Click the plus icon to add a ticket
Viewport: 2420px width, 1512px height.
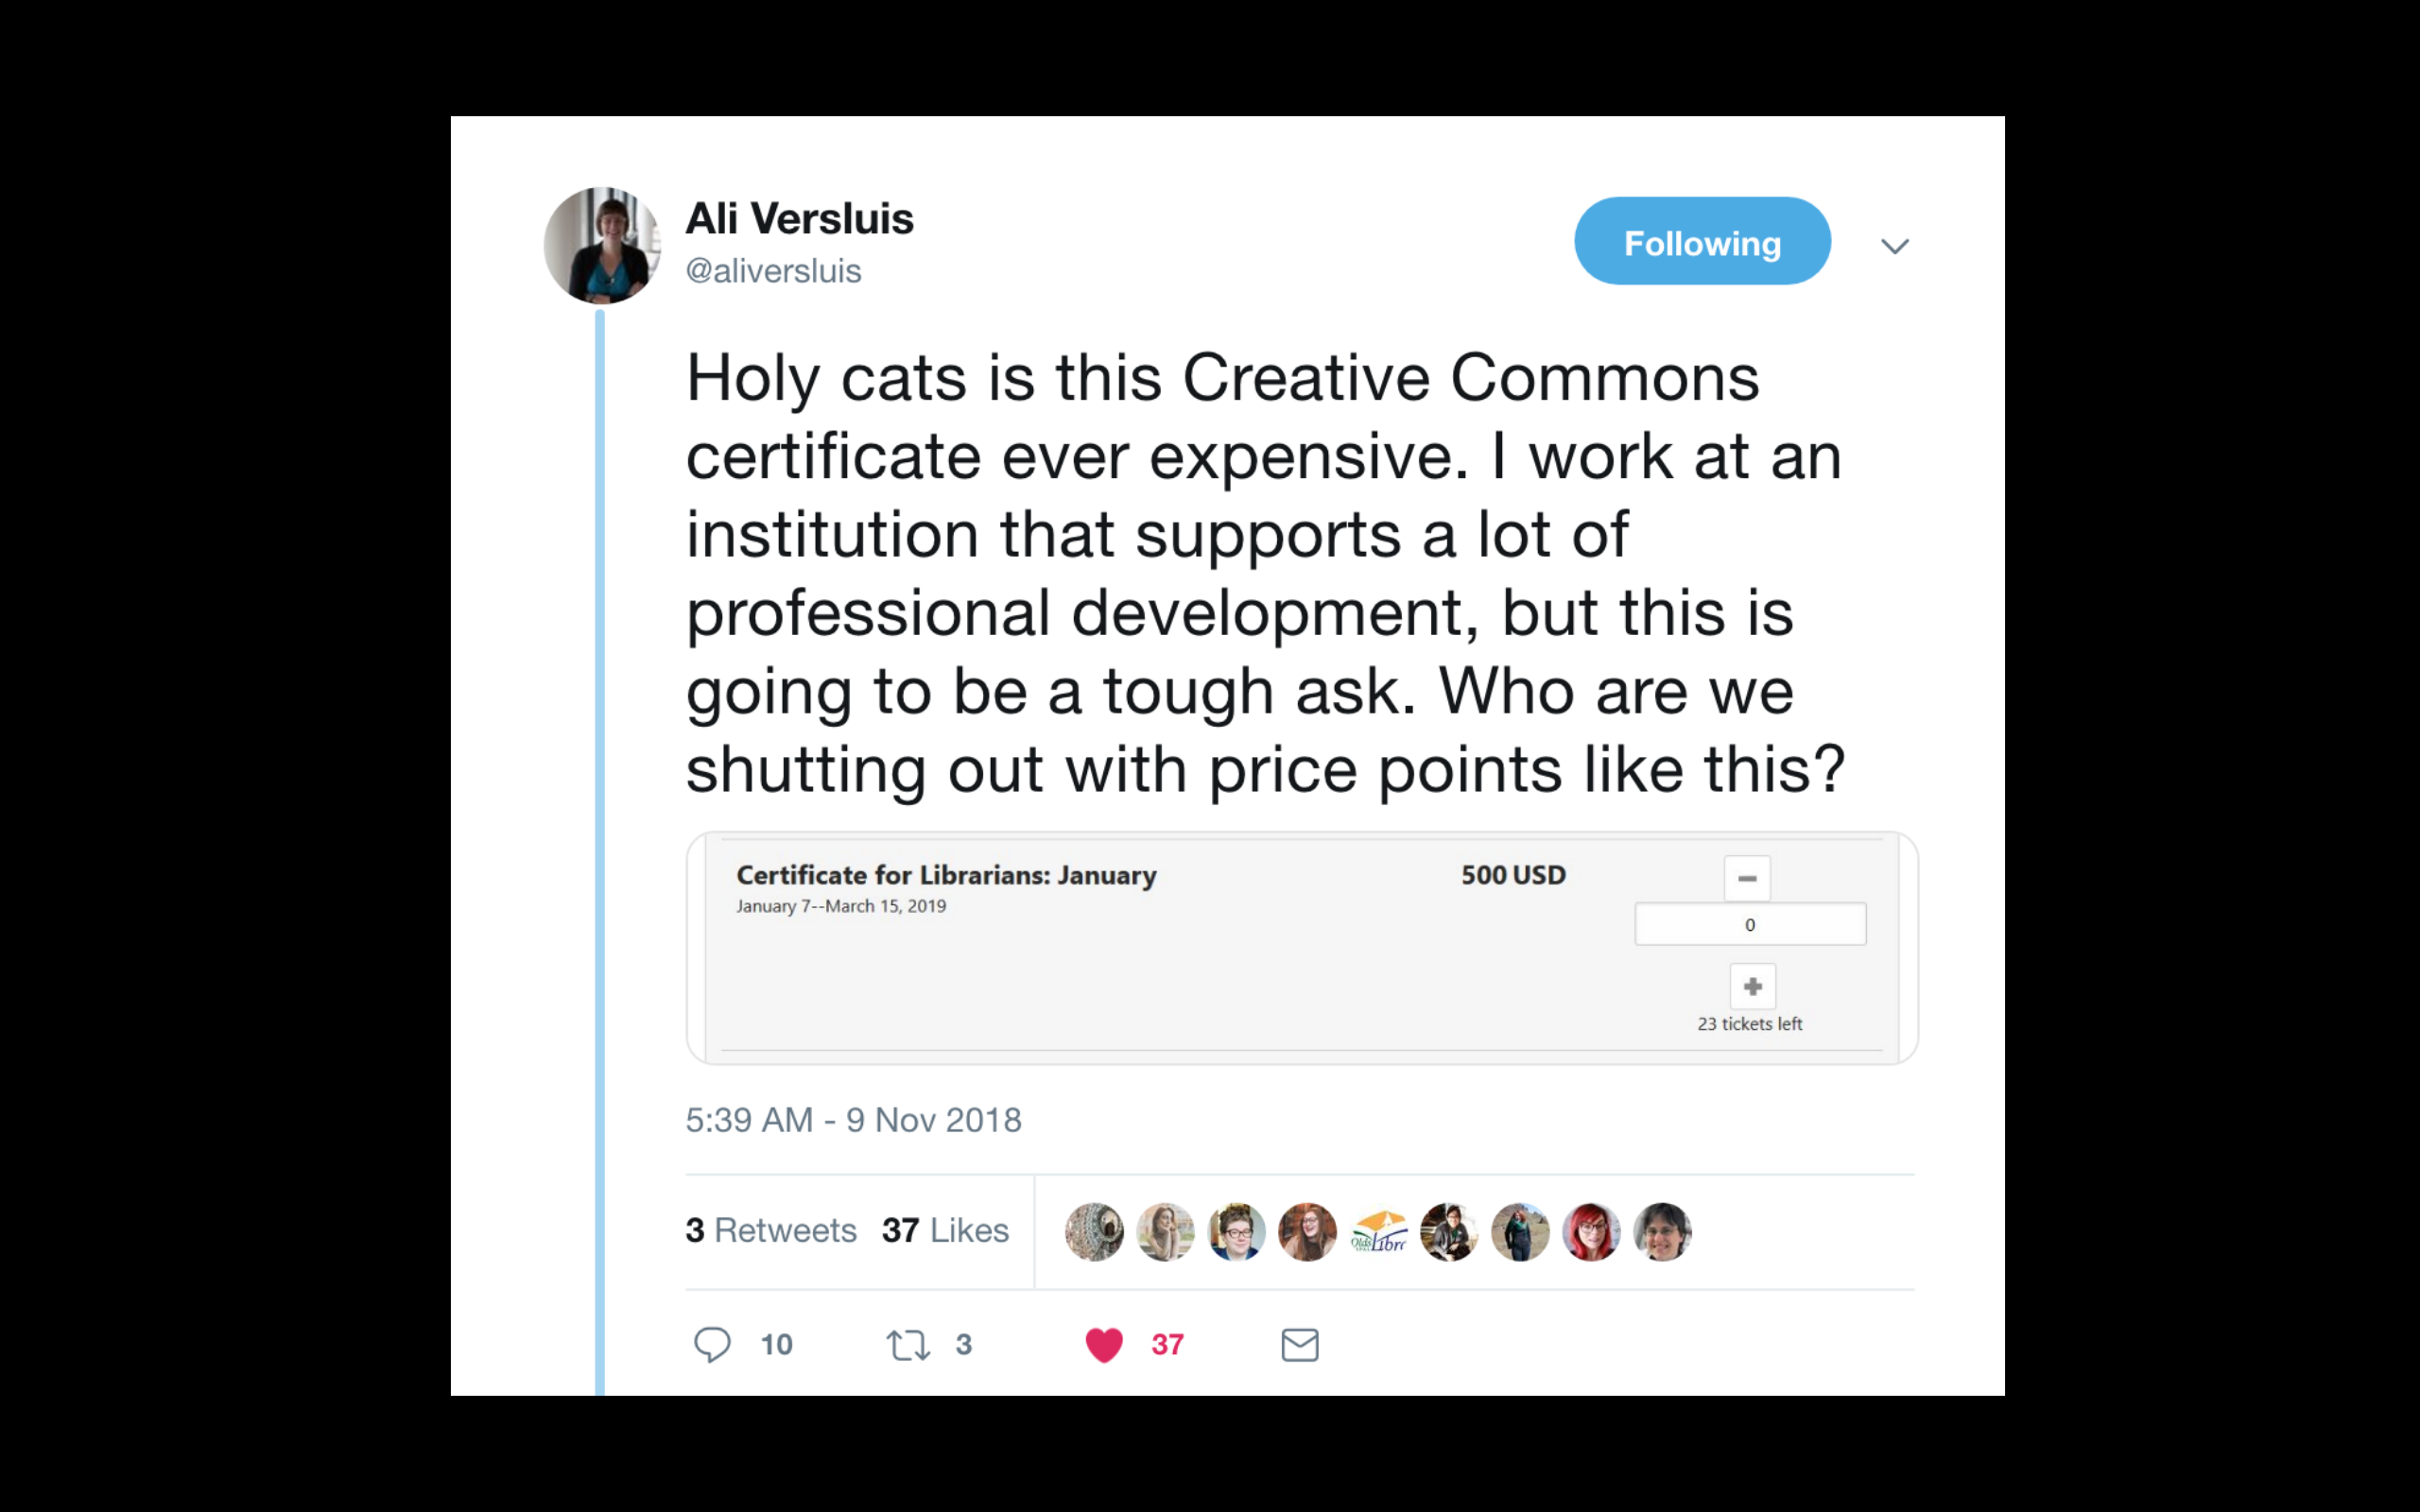coord(1752,986)
